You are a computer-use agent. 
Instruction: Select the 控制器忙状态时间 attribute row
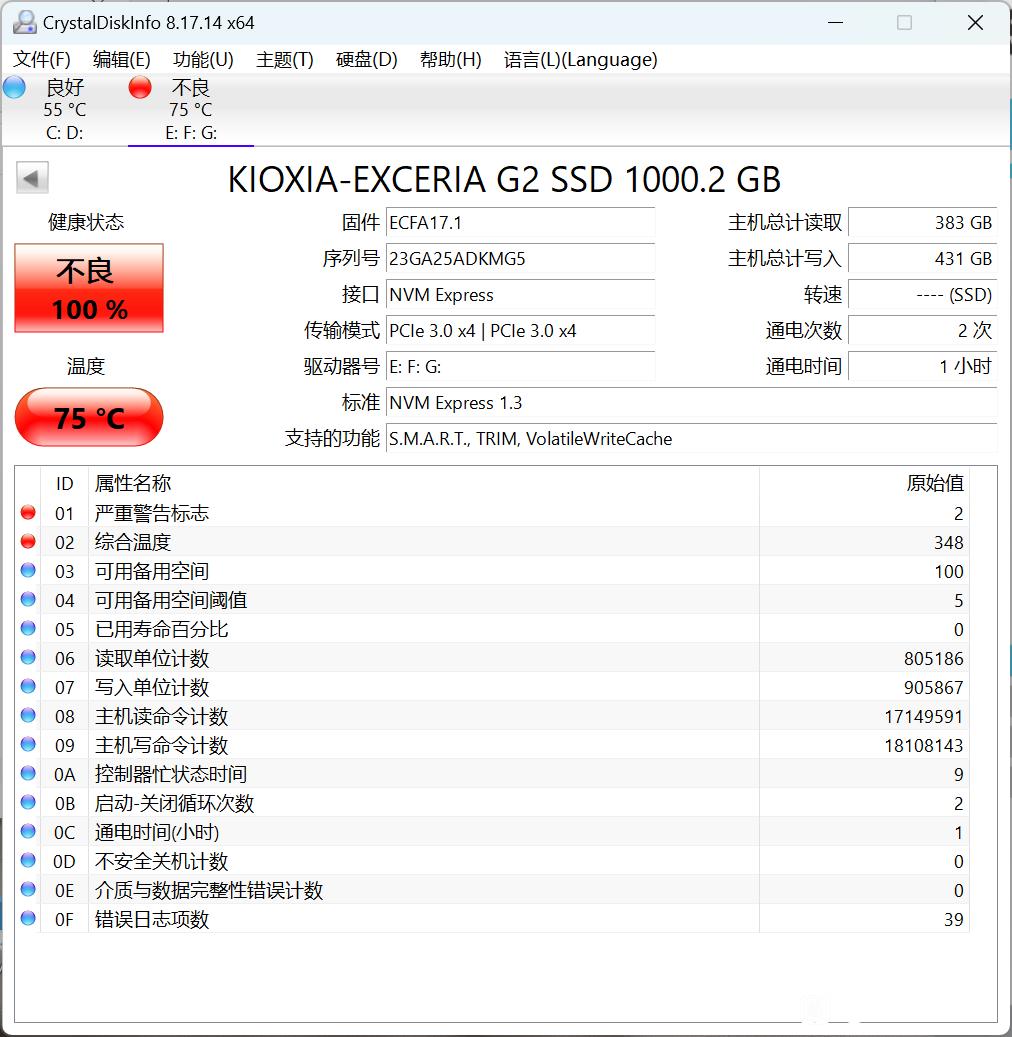tap(492, 773)
